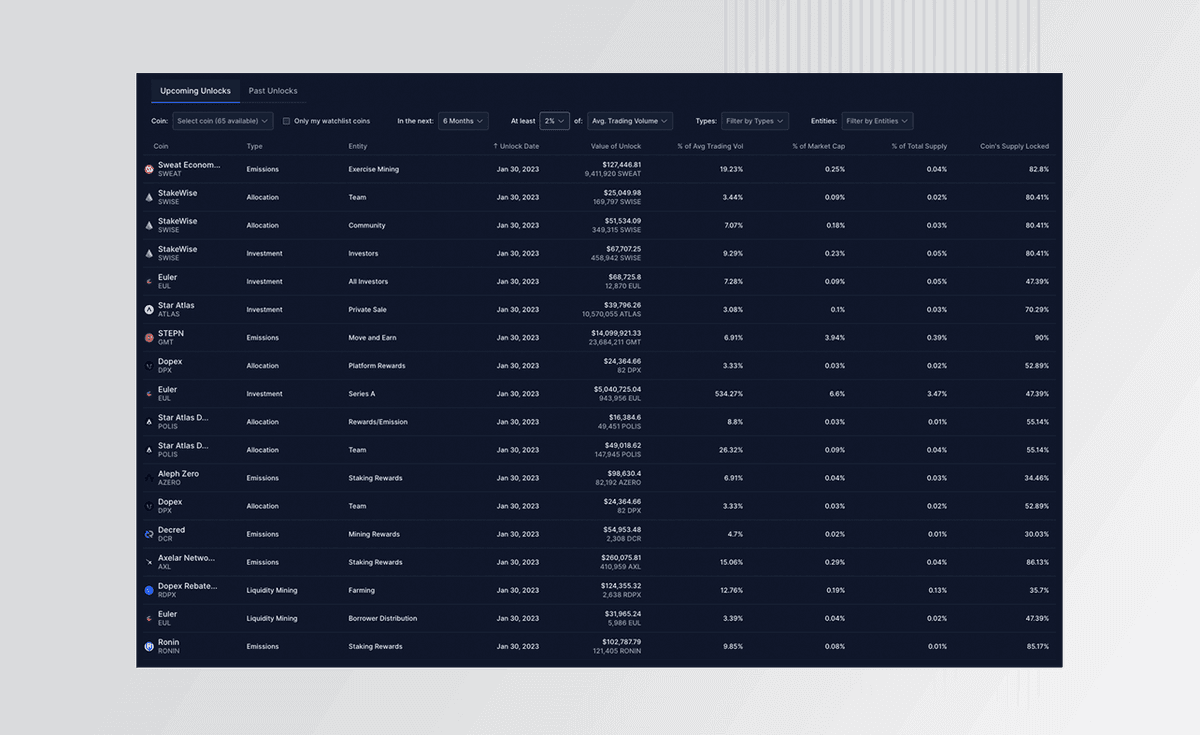Switch to the Past Unlocks tab

272,90
